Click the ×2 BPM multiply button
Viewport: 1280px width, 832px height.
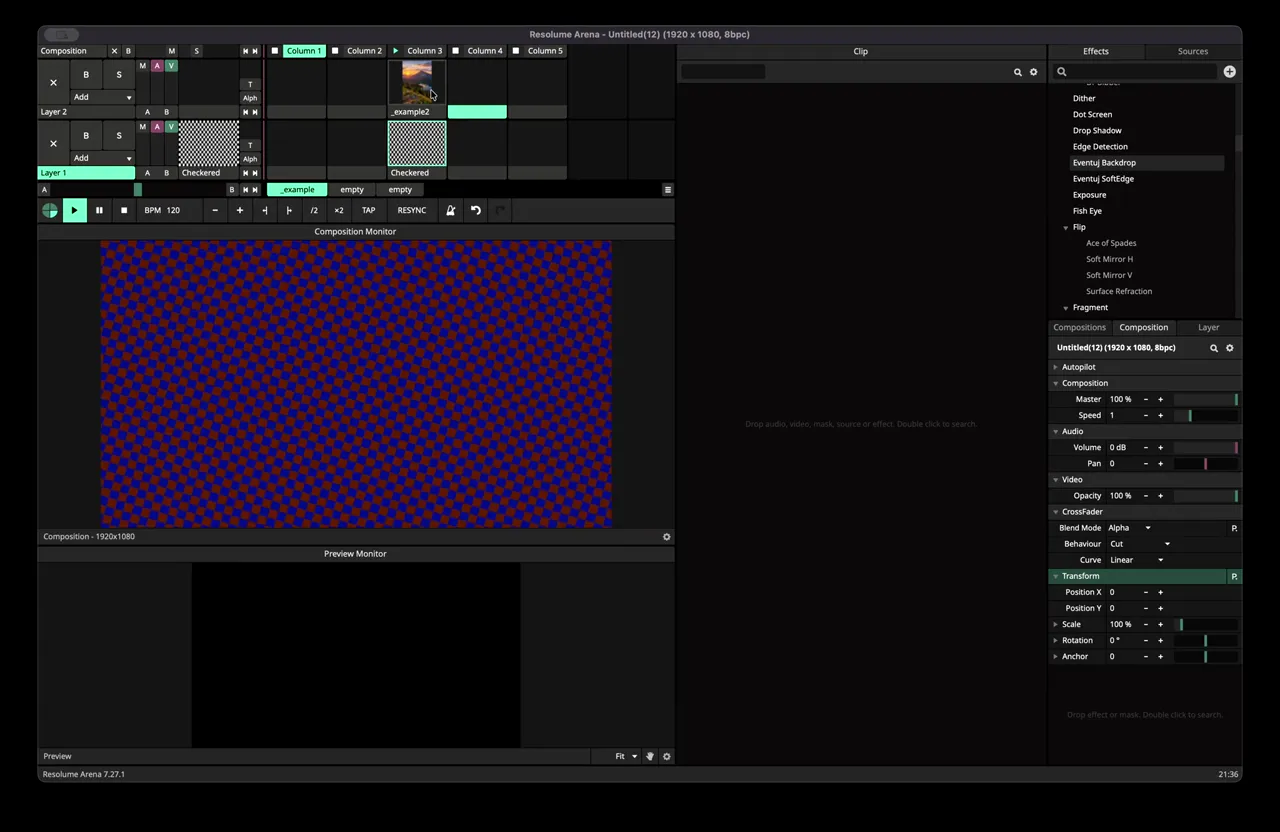pyautogui.click(x=339, y=210)
